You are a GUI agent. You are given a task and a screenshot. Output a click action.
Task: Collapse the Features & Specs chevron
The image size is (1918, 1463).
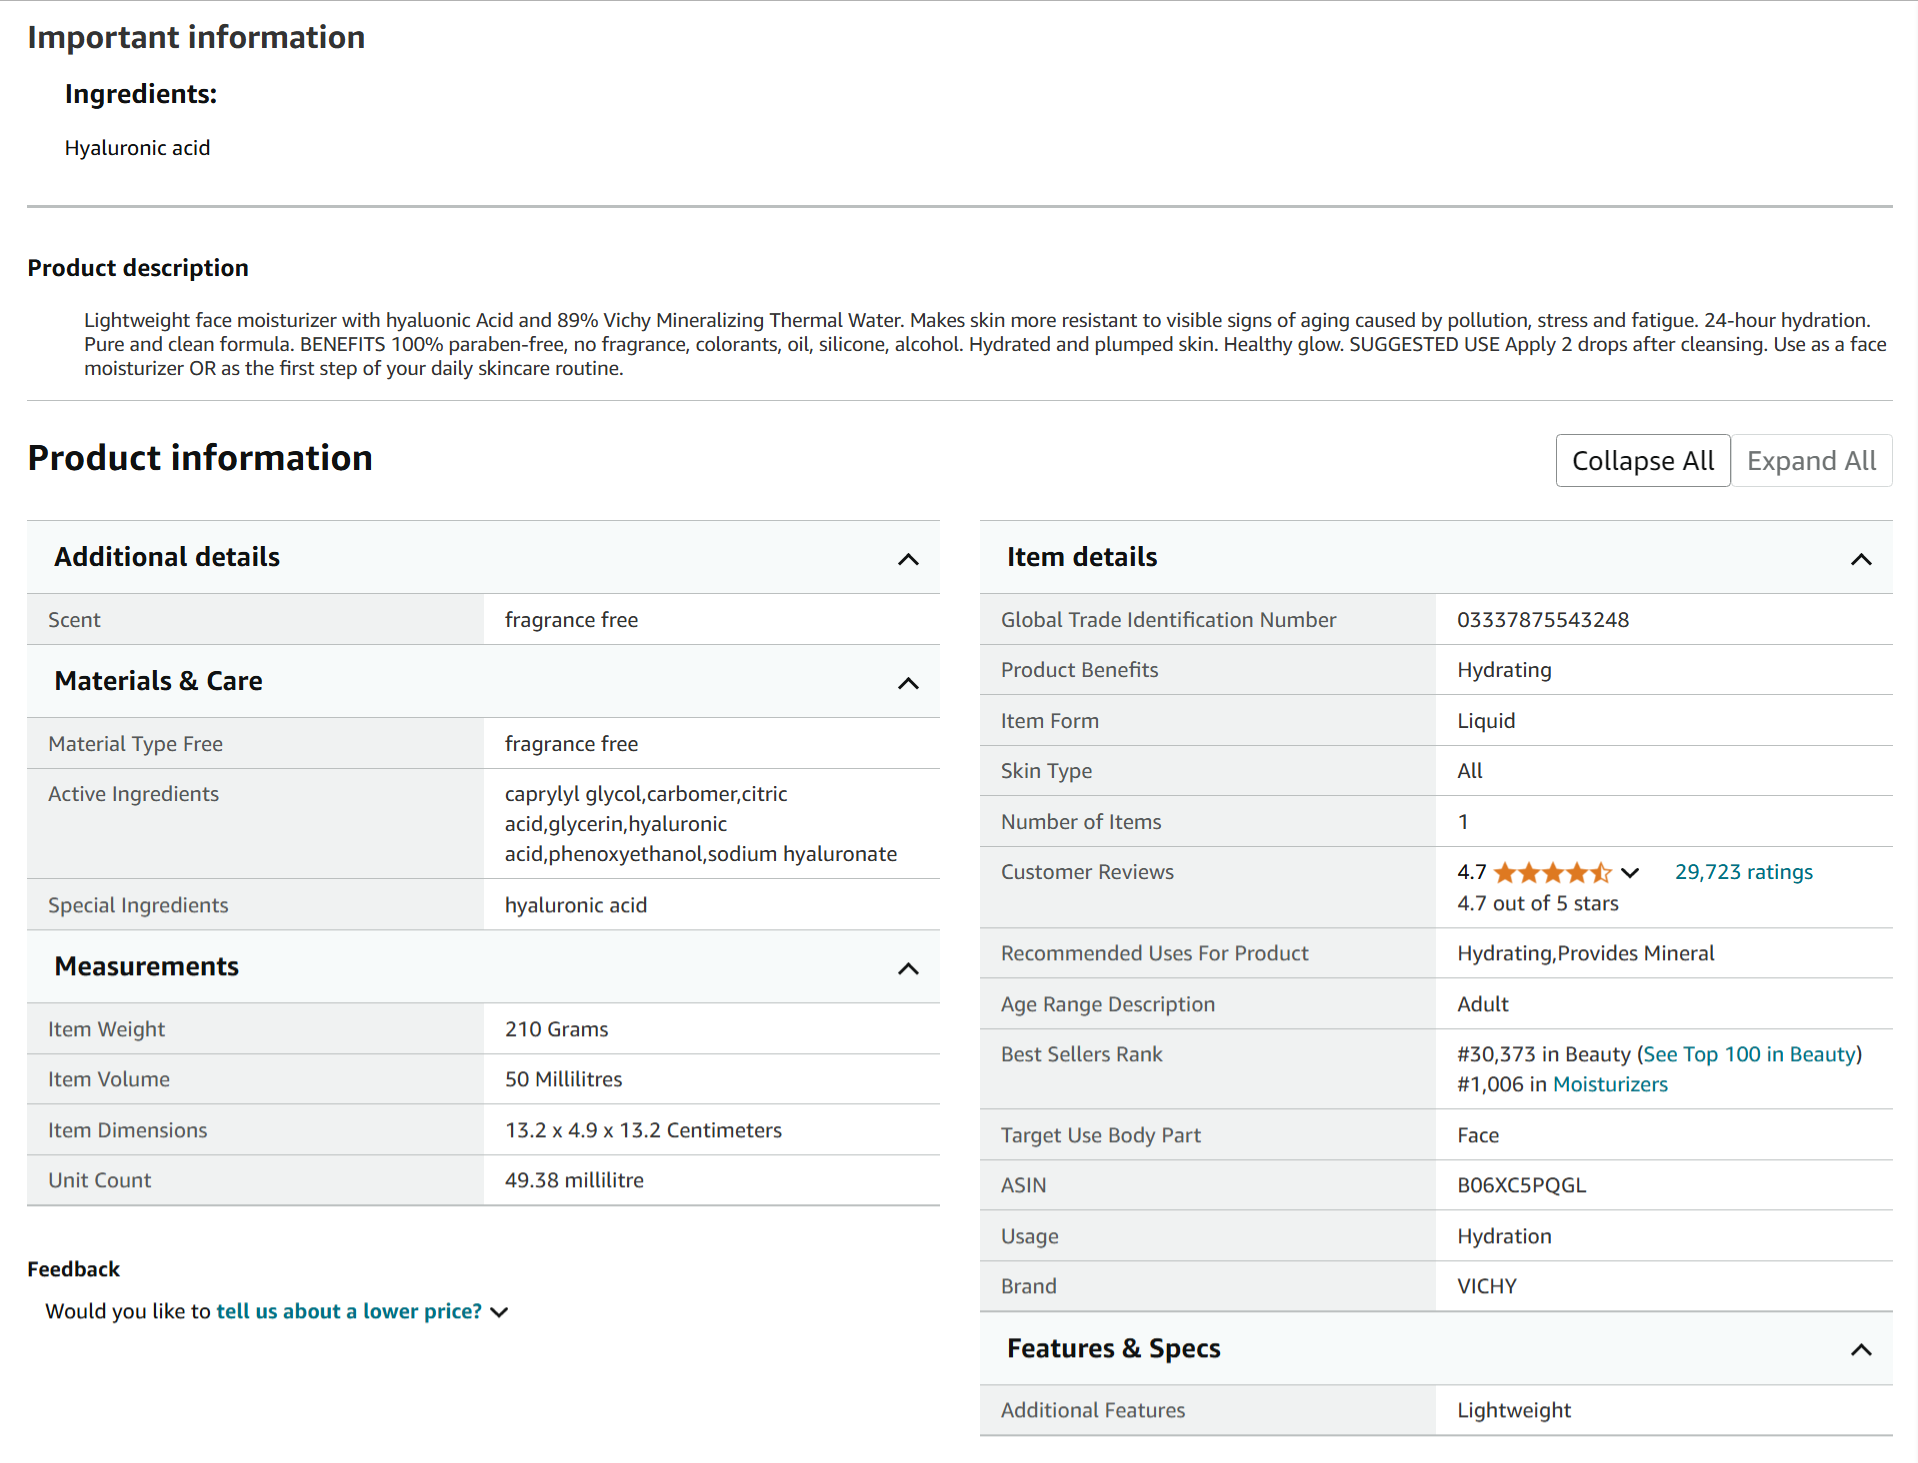click(x=1860, y=1350)
